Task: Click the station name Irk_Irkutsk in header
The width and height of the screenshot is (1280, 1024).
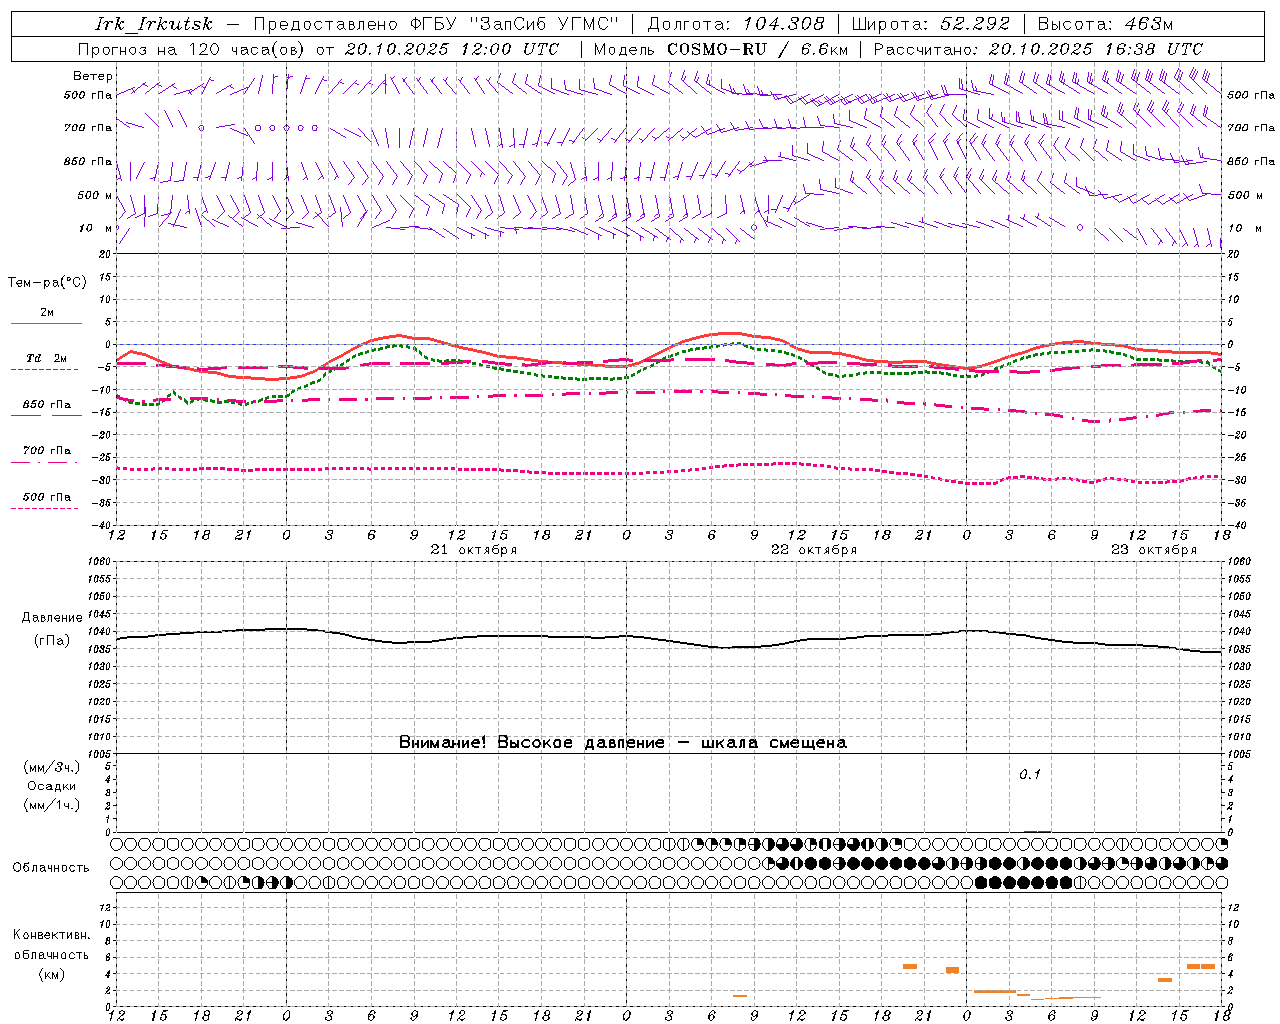Action: click(153, 24)
